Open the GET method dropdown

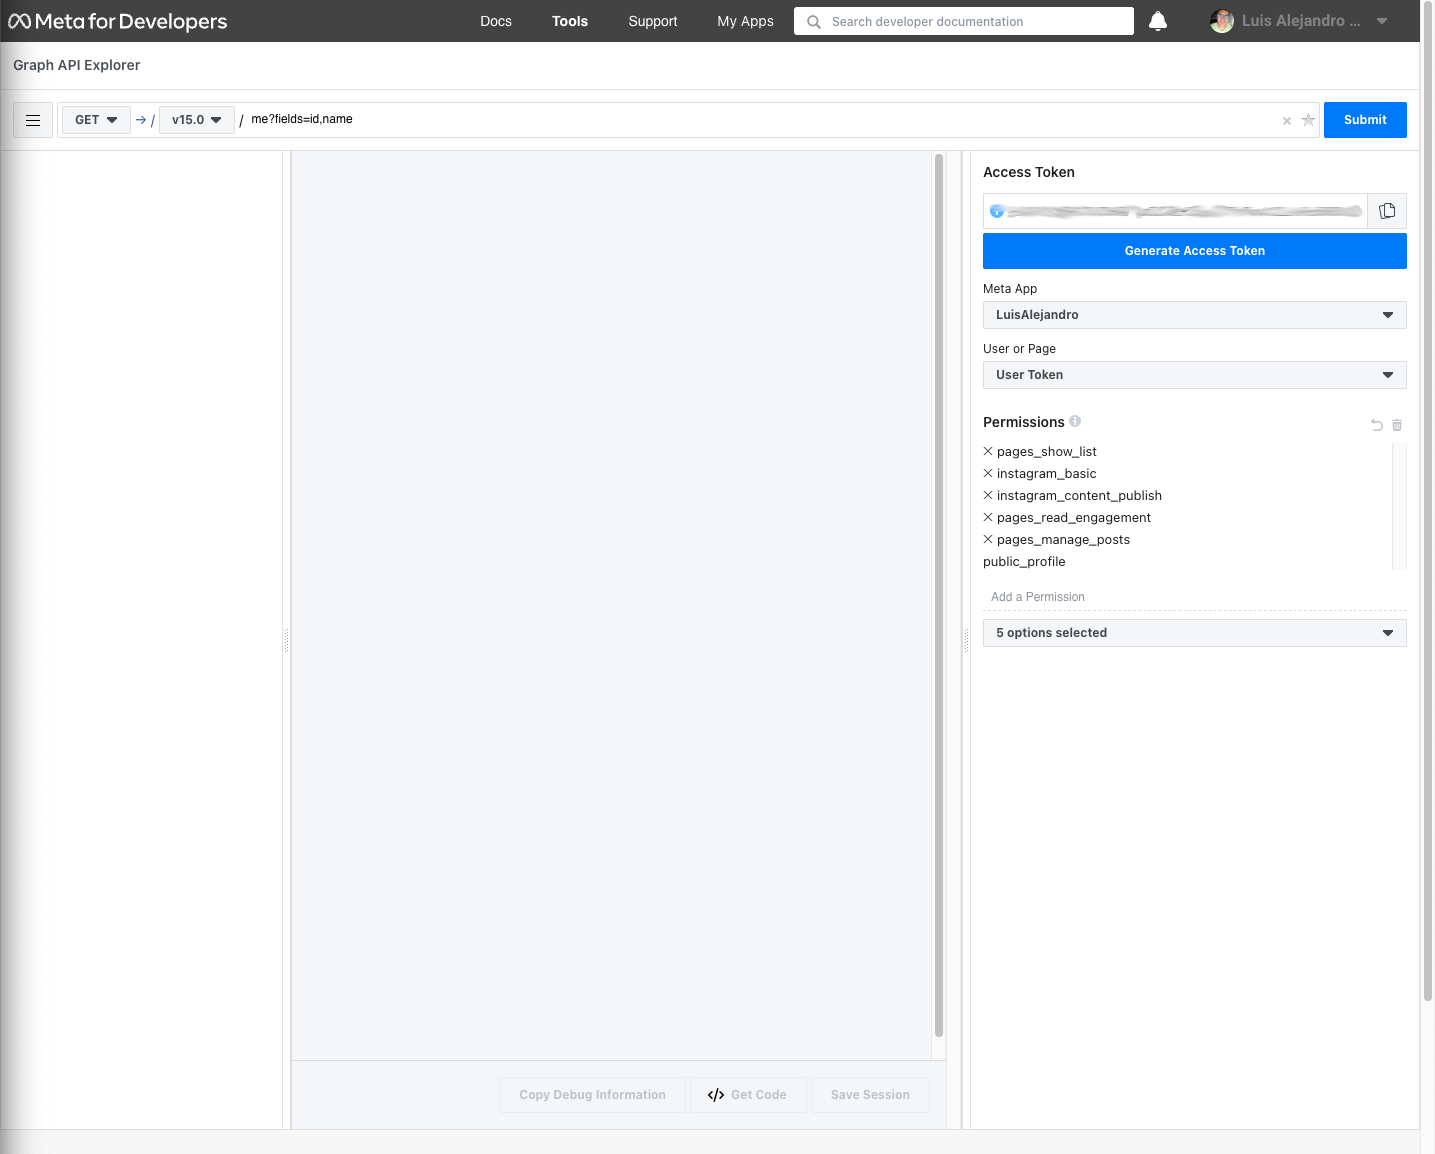click(96, 120)
